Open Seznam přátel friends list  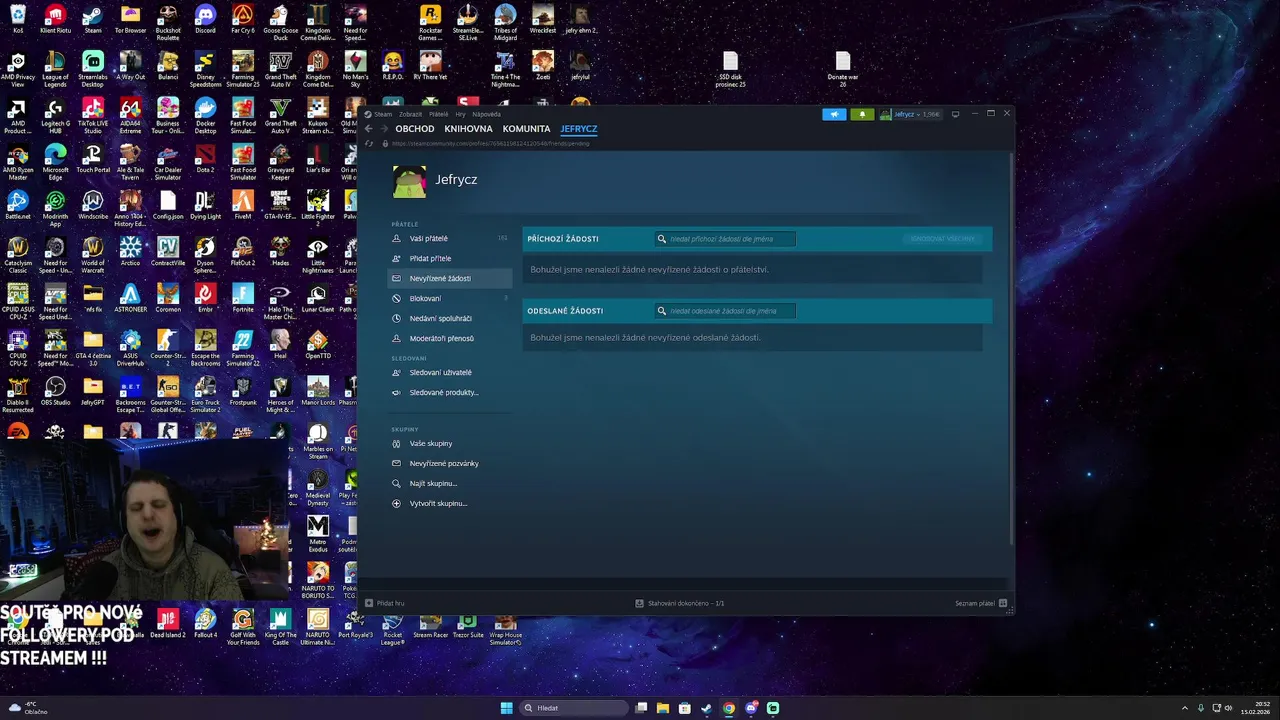[981, 603]
